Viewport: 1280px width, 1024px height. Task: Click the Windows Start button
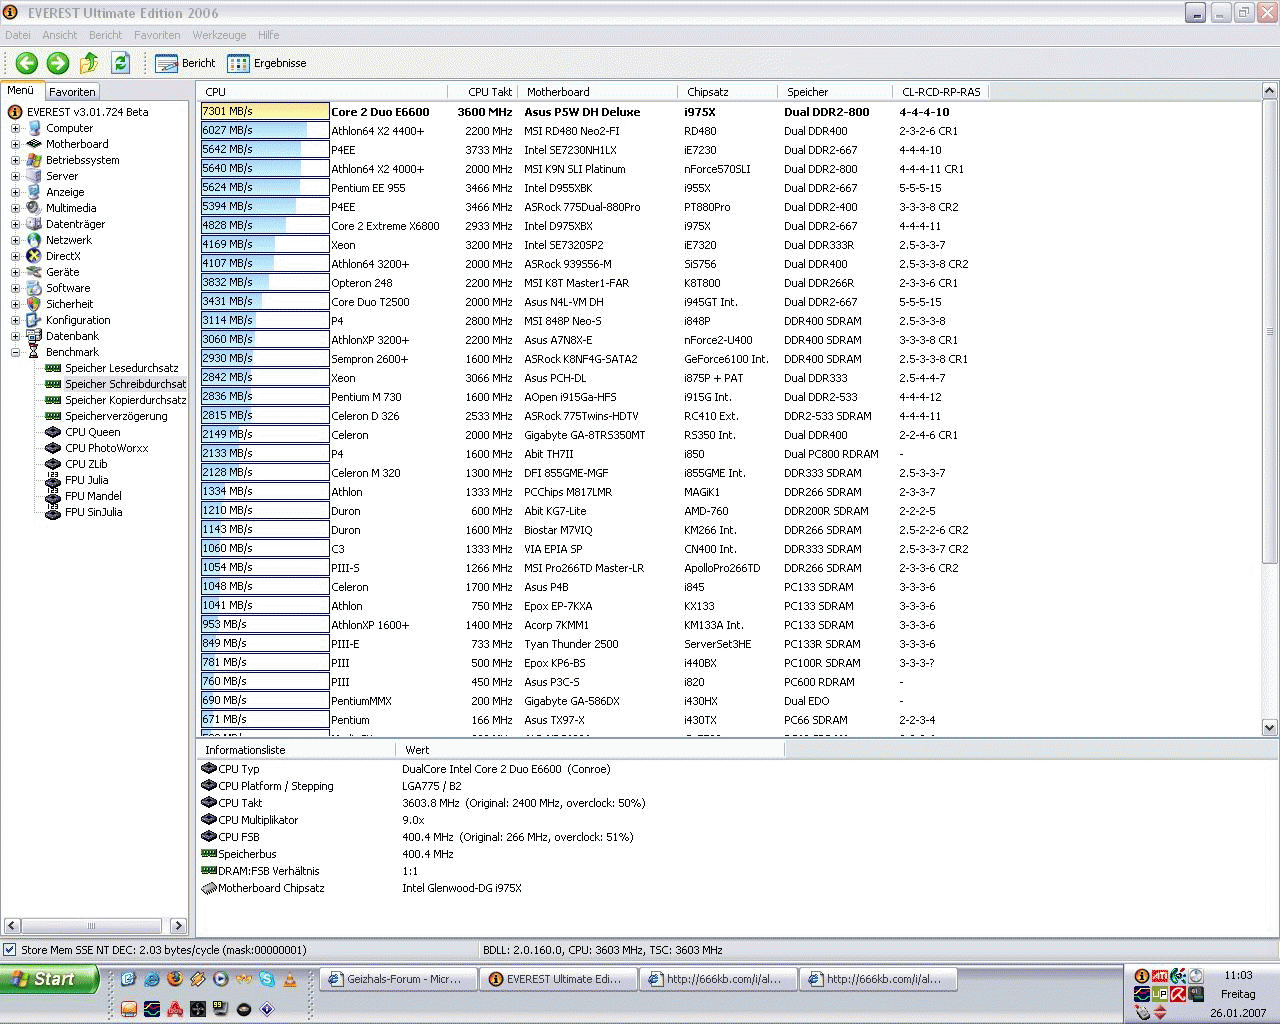click(x=49, y=979)
